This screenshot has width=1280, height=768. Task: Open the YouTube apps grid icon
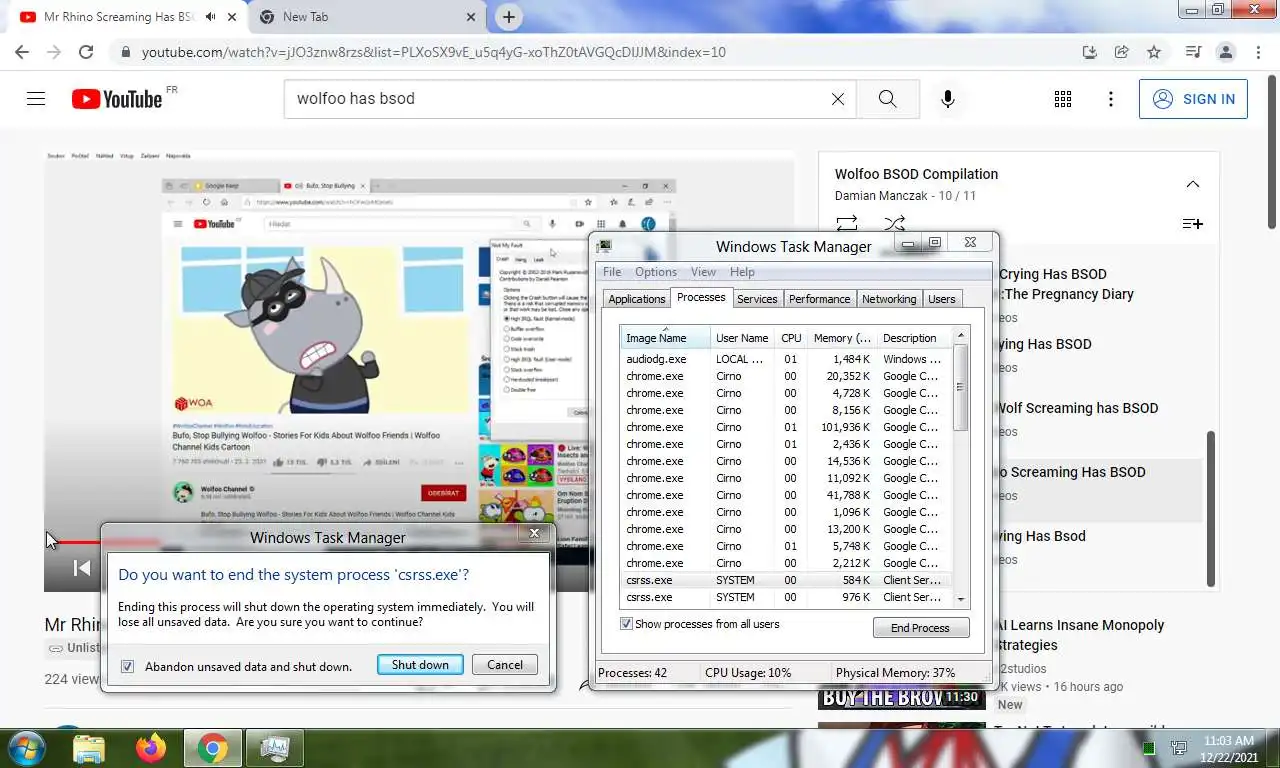click(x=1063, y=99)
